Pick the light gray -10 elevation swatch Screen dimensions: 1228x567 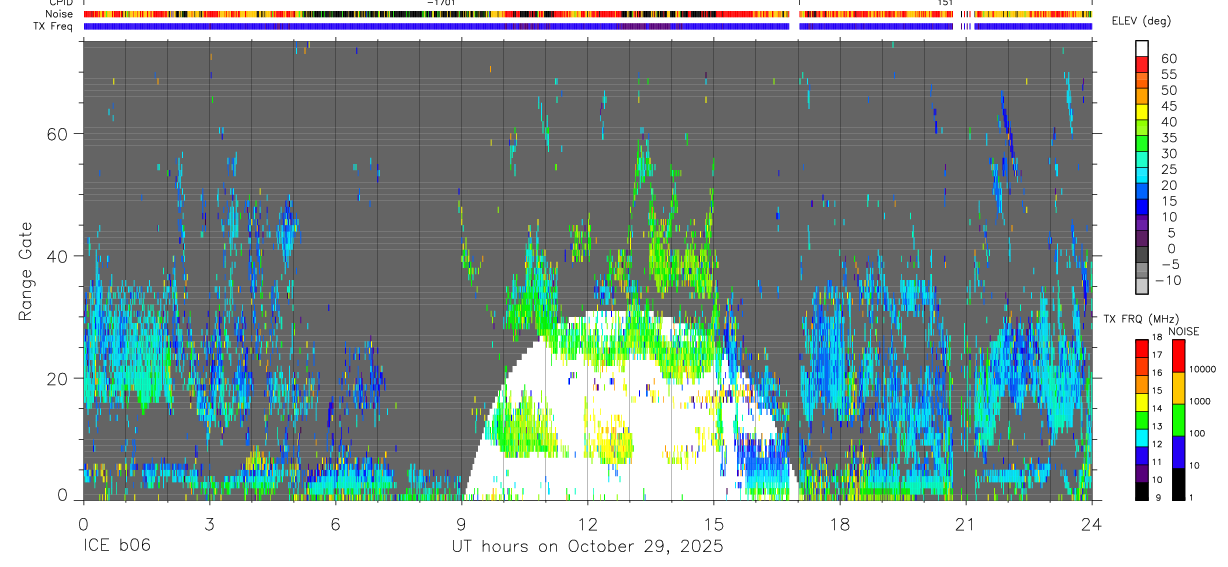tap(1143, 285)
